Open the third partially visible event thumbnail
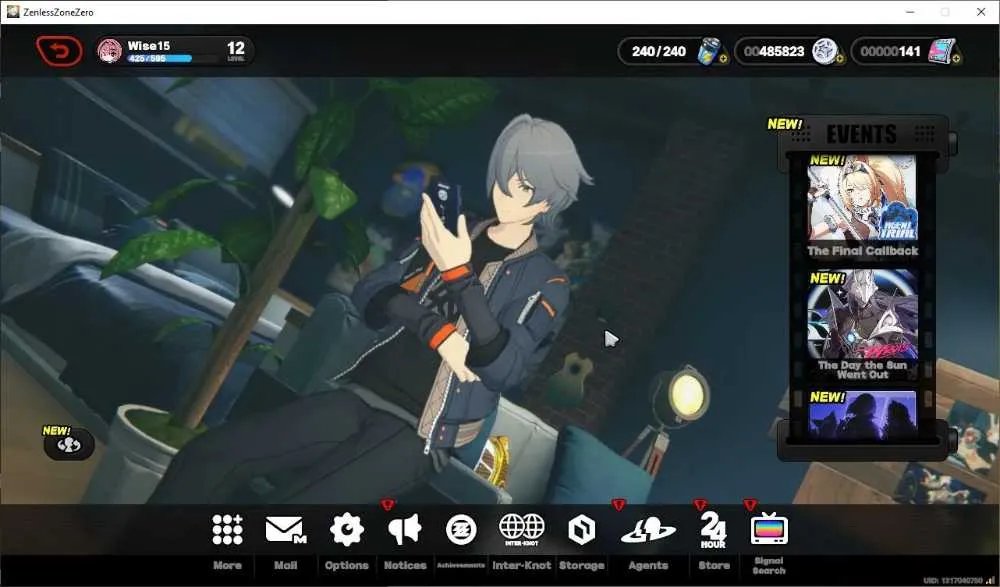Image resolution: width=1000 pixels, height=587 pixels. [862, 415]
